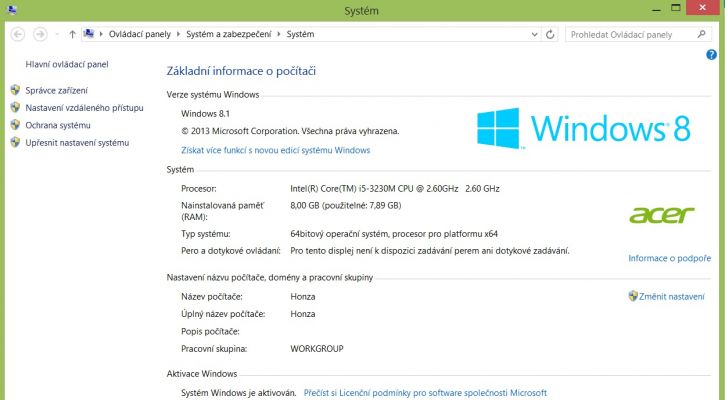Viewport: 725px width, 400px height.
Task: Expand arrow after Systém a zabezpečení breadcrumb
Action: [279, 34]
